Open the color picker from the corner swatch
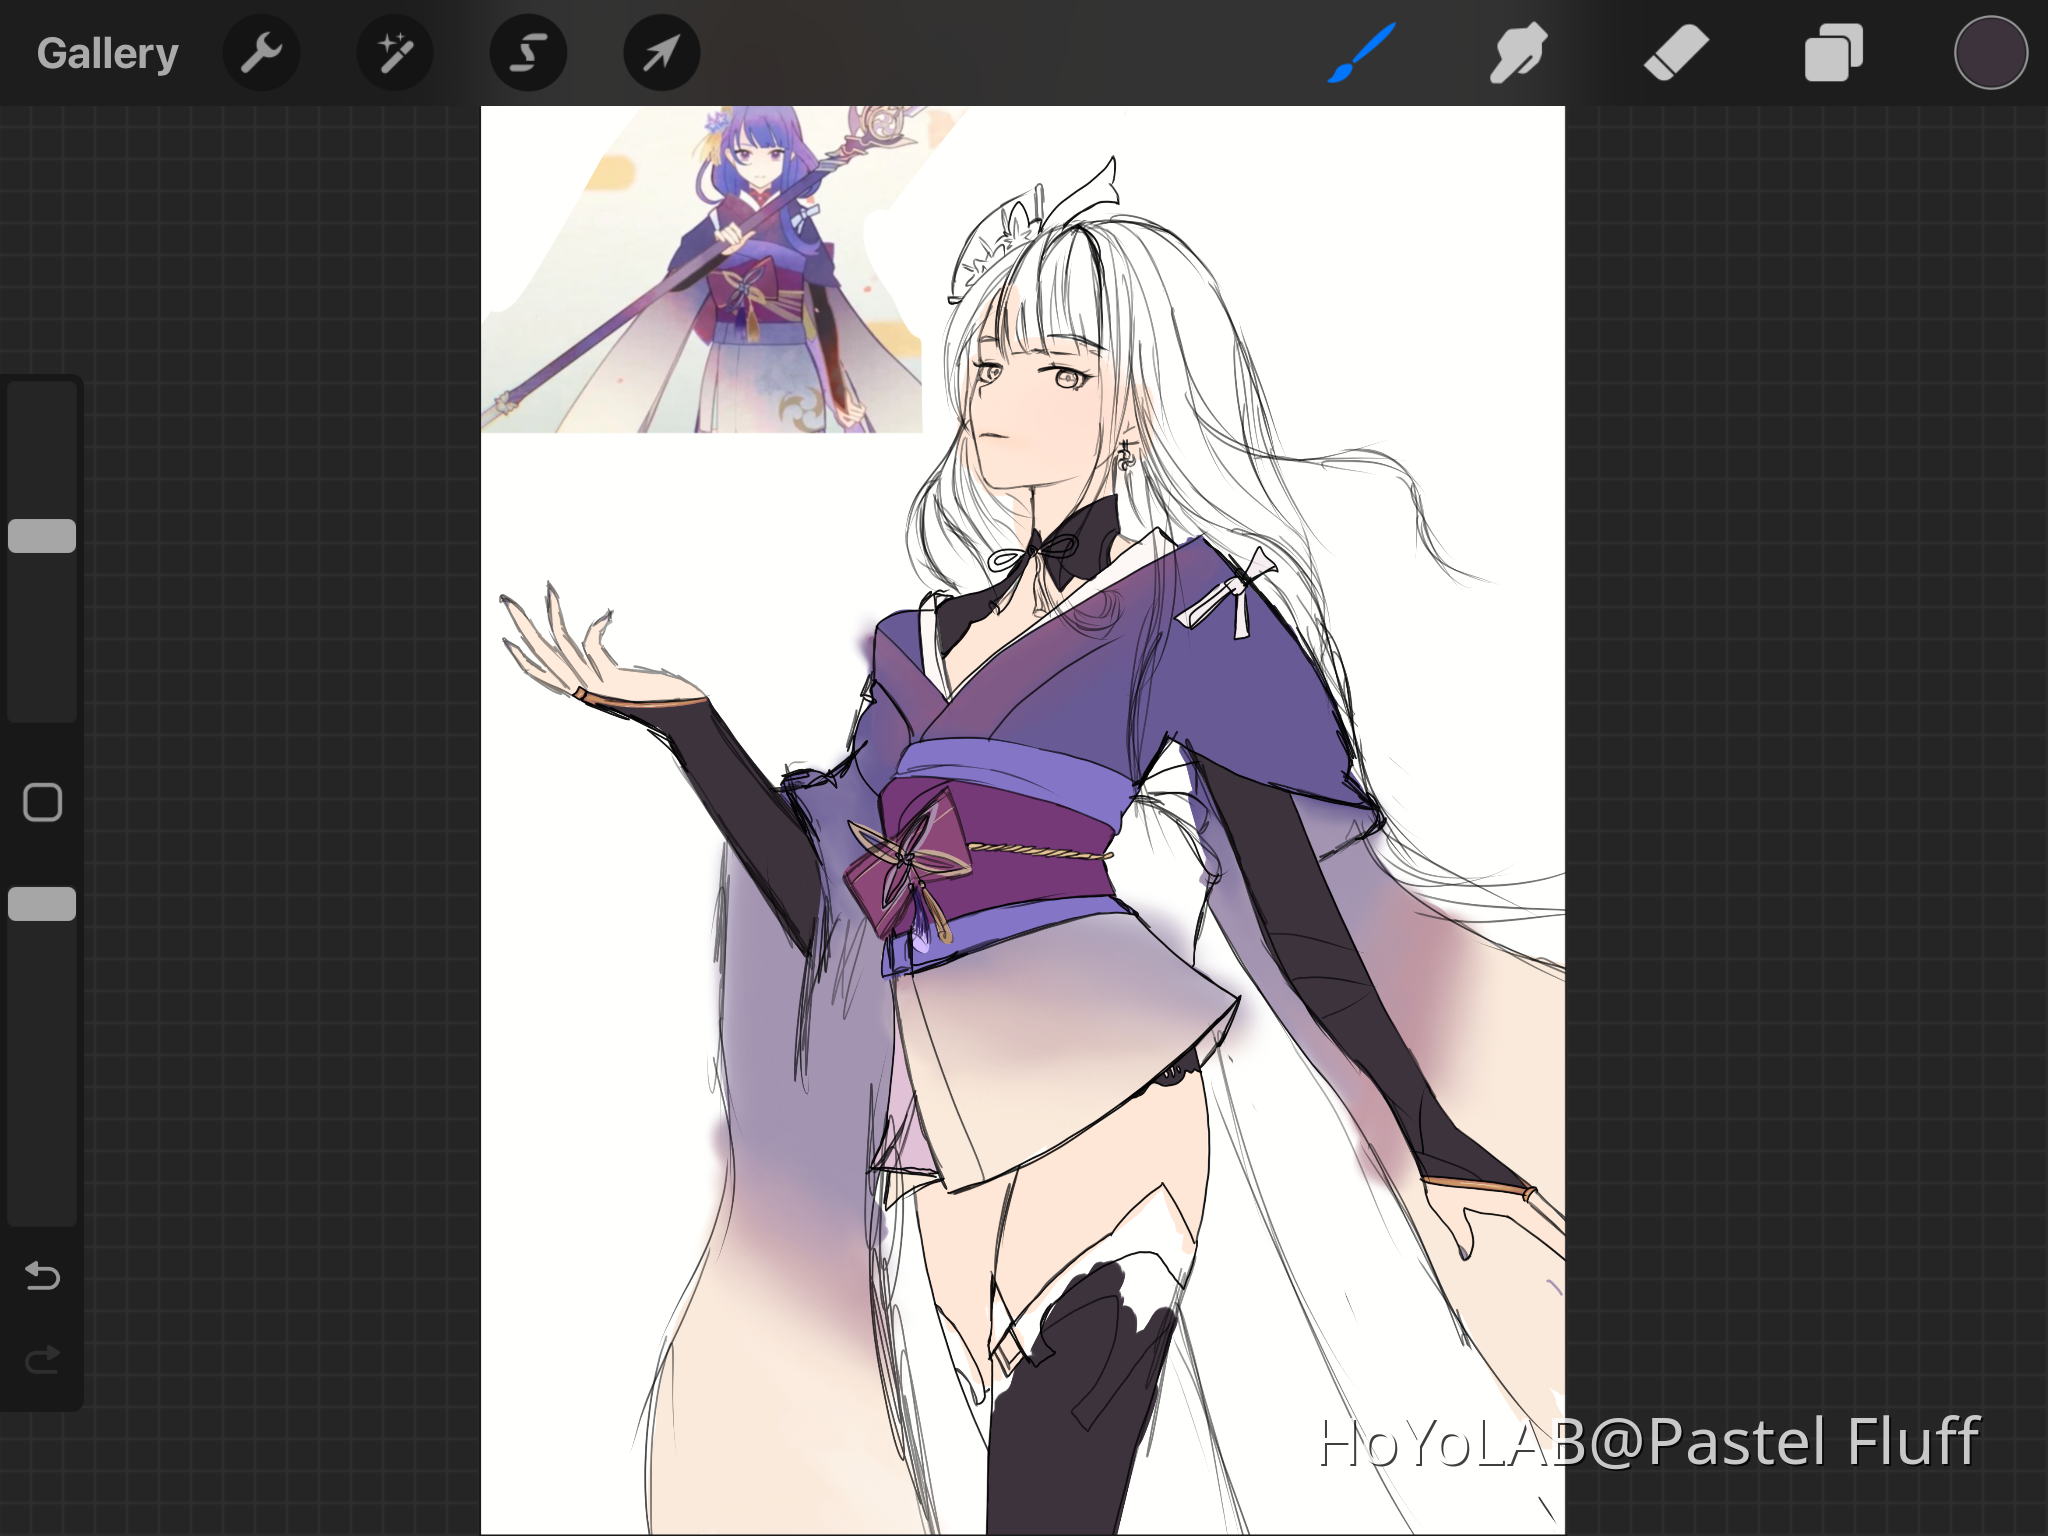This screenshot has height=1536, width=2048. coord(1990,50)
